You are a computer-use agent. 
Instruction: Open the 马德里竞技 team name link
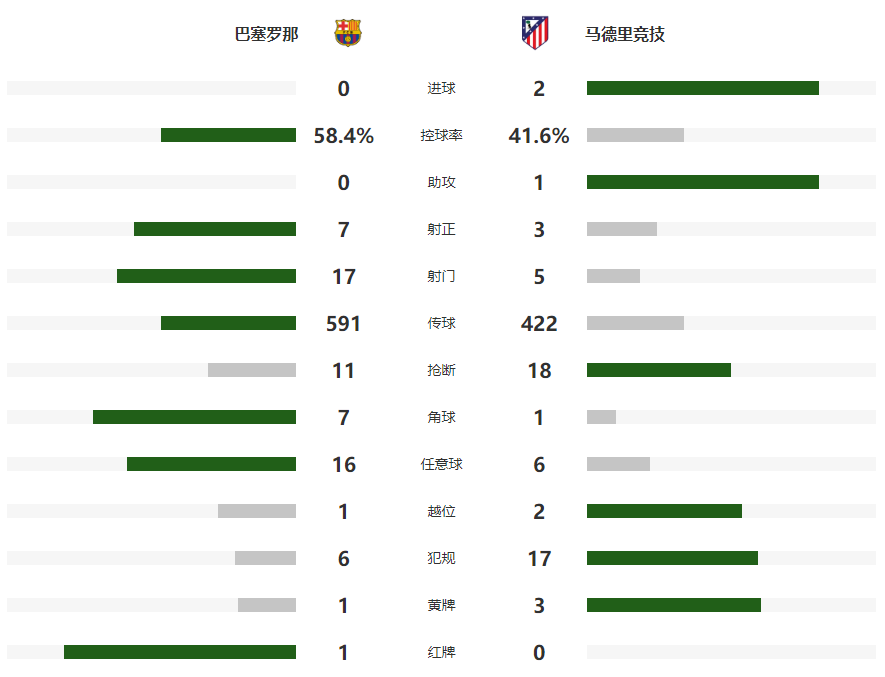tap(625, 34)
